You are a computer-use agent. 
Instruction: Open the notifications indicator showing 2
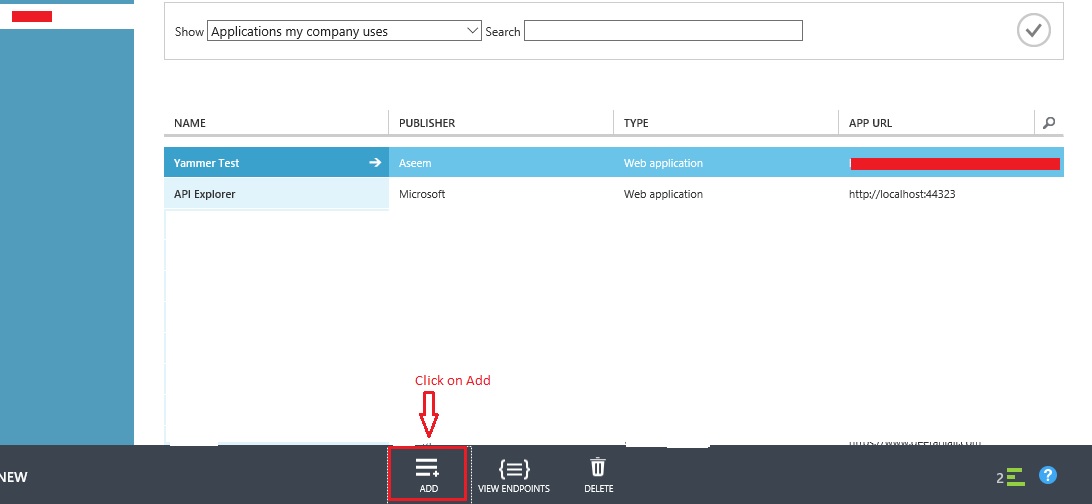point(1011,478)
